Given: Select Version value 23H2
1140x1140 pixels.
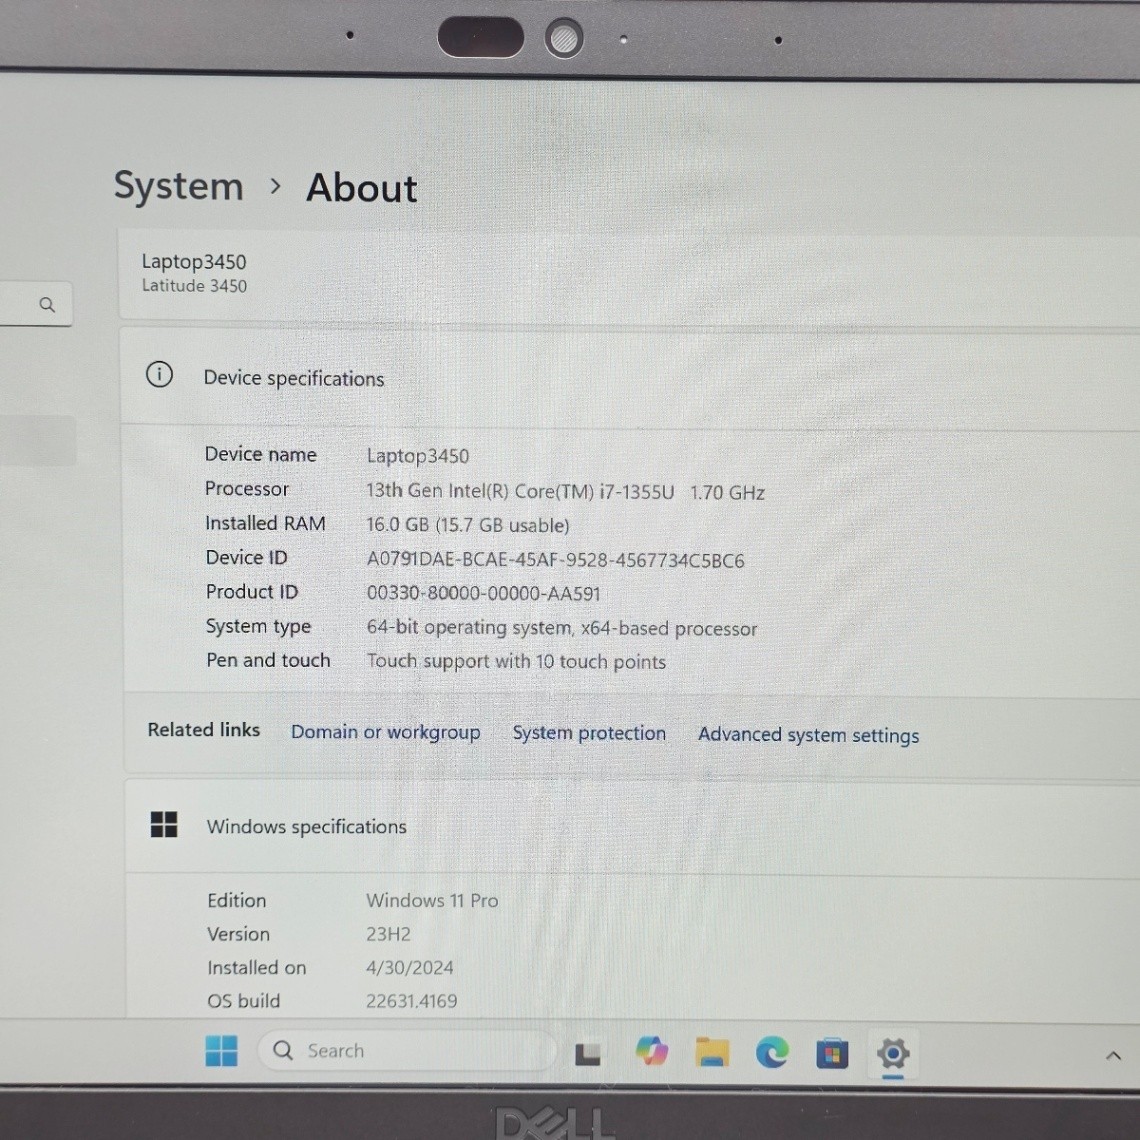Looking at the screenshot, I should pos(388,934).
